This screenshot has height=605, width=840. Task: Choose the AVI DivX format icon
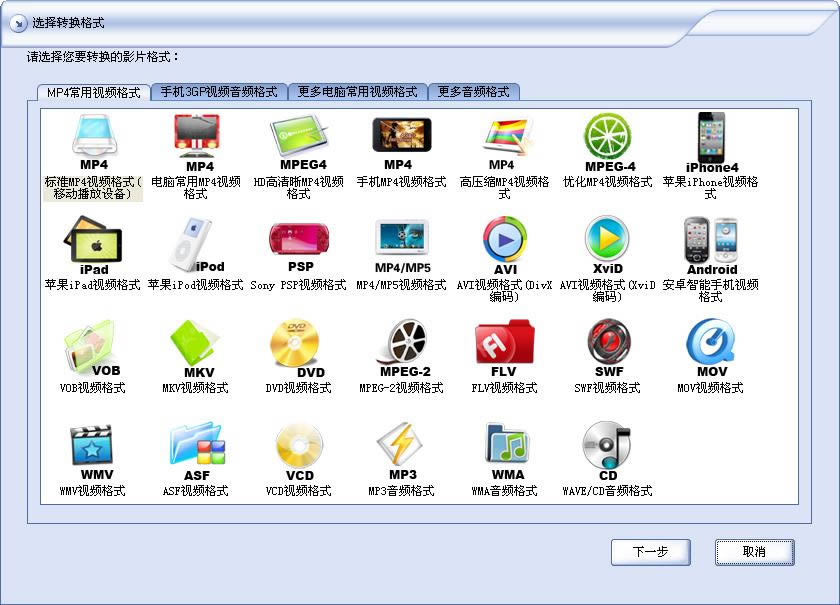click(x=505, y=245)
